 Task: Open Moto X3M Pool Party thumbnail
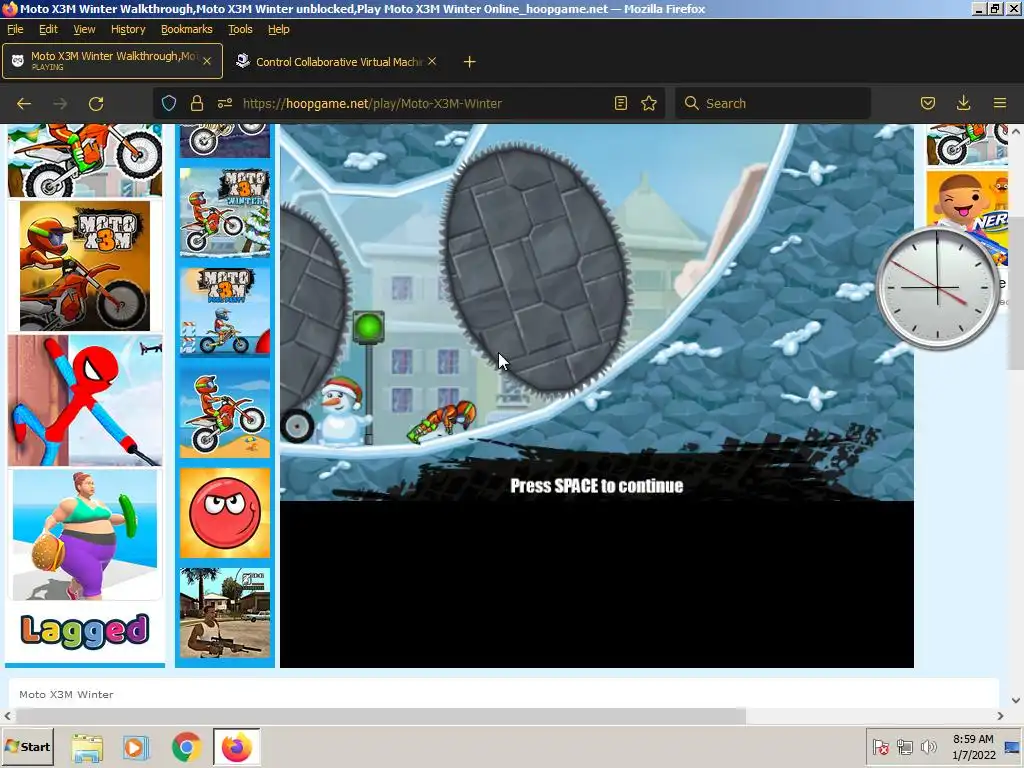click(x=225, y=312)
